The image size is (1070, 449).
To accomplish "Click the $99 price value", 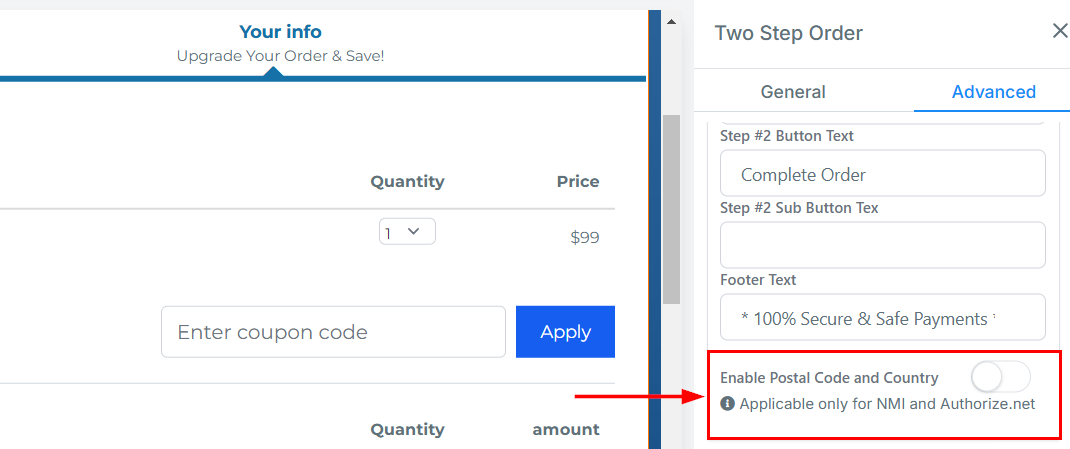I will pyautogui.click(x=584, y=238).
